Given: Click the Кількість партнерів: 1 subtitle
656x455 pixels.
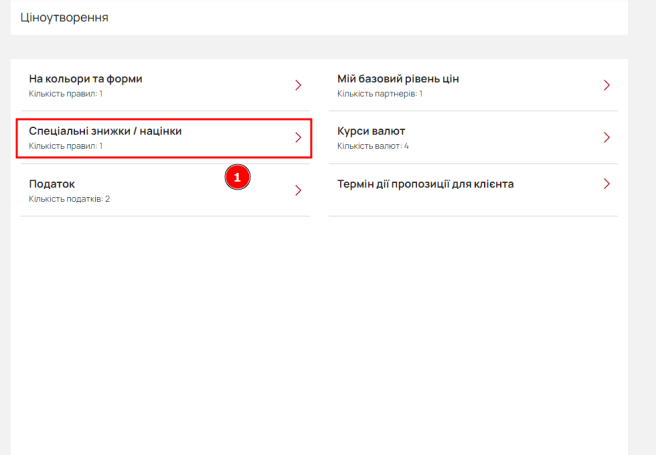Looking at the screenshot, I should click(380, 94).
